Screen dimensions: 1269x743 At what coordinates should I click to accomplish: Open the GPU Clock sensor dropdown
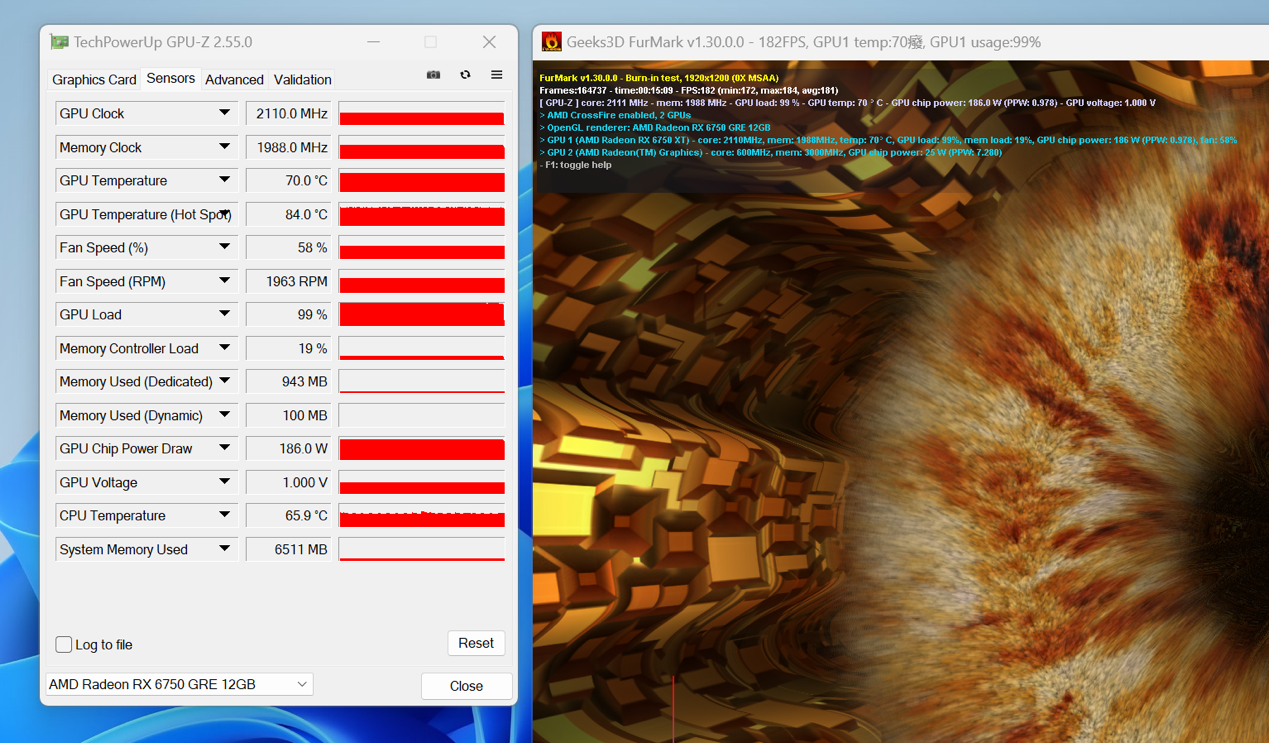[x=225, y=114]
